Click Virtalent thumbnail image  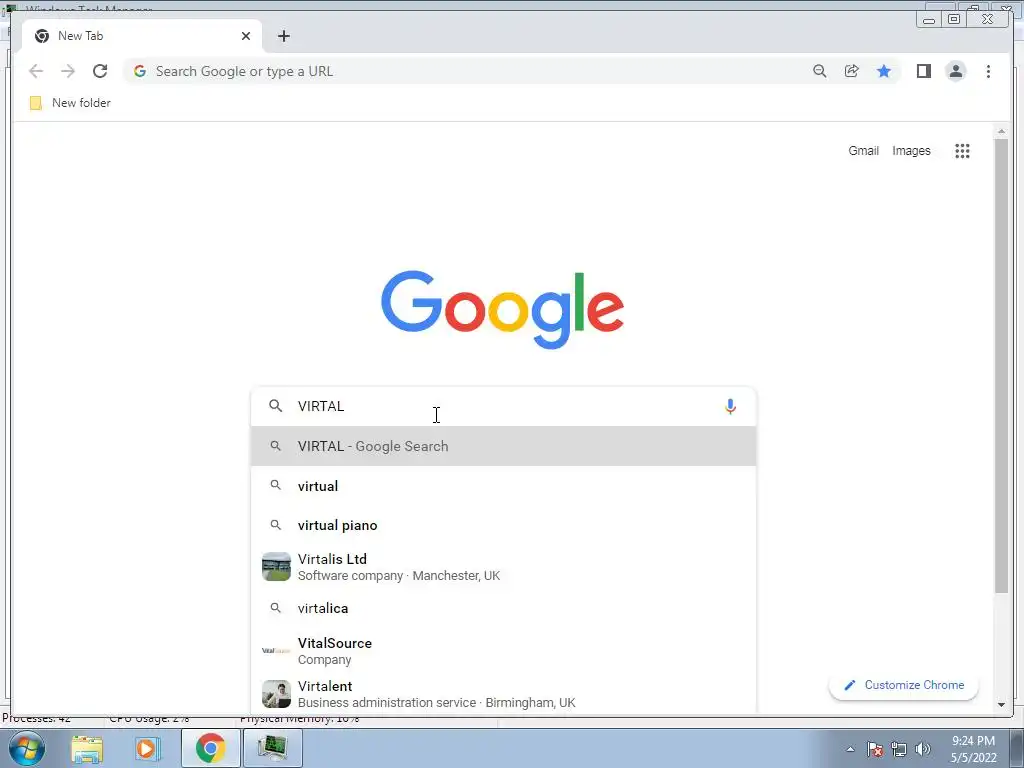coord(276,694)
